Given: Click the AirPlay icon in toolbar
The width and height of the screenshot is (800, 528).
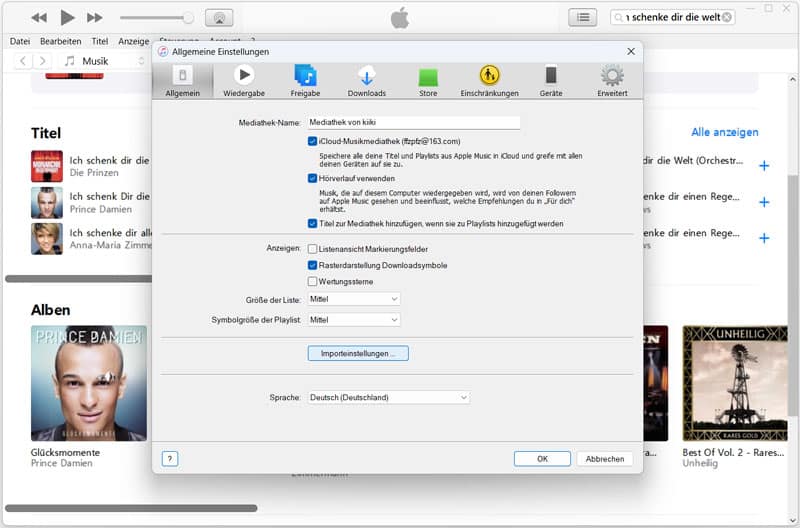Looking at the screenshot, I should pos(219,18).
